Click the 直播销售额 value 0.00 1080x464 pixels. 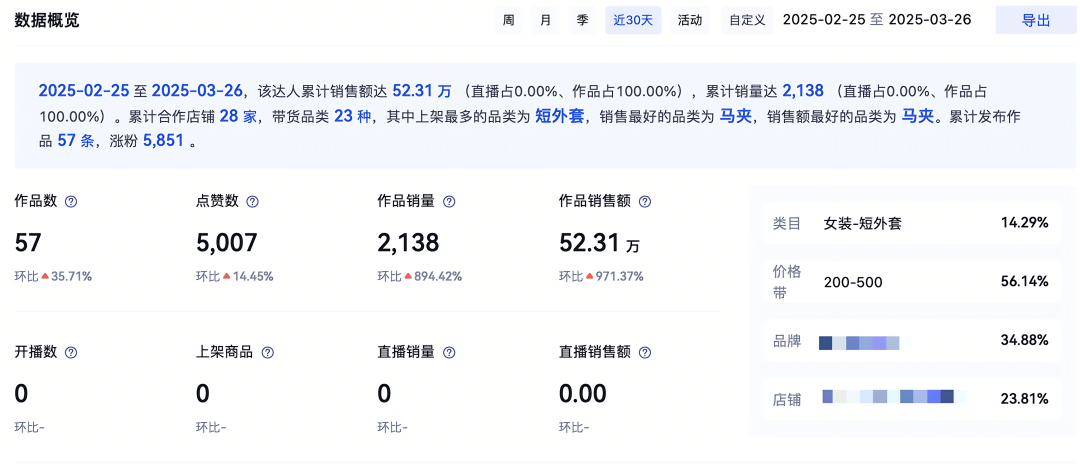coord(583,393)
